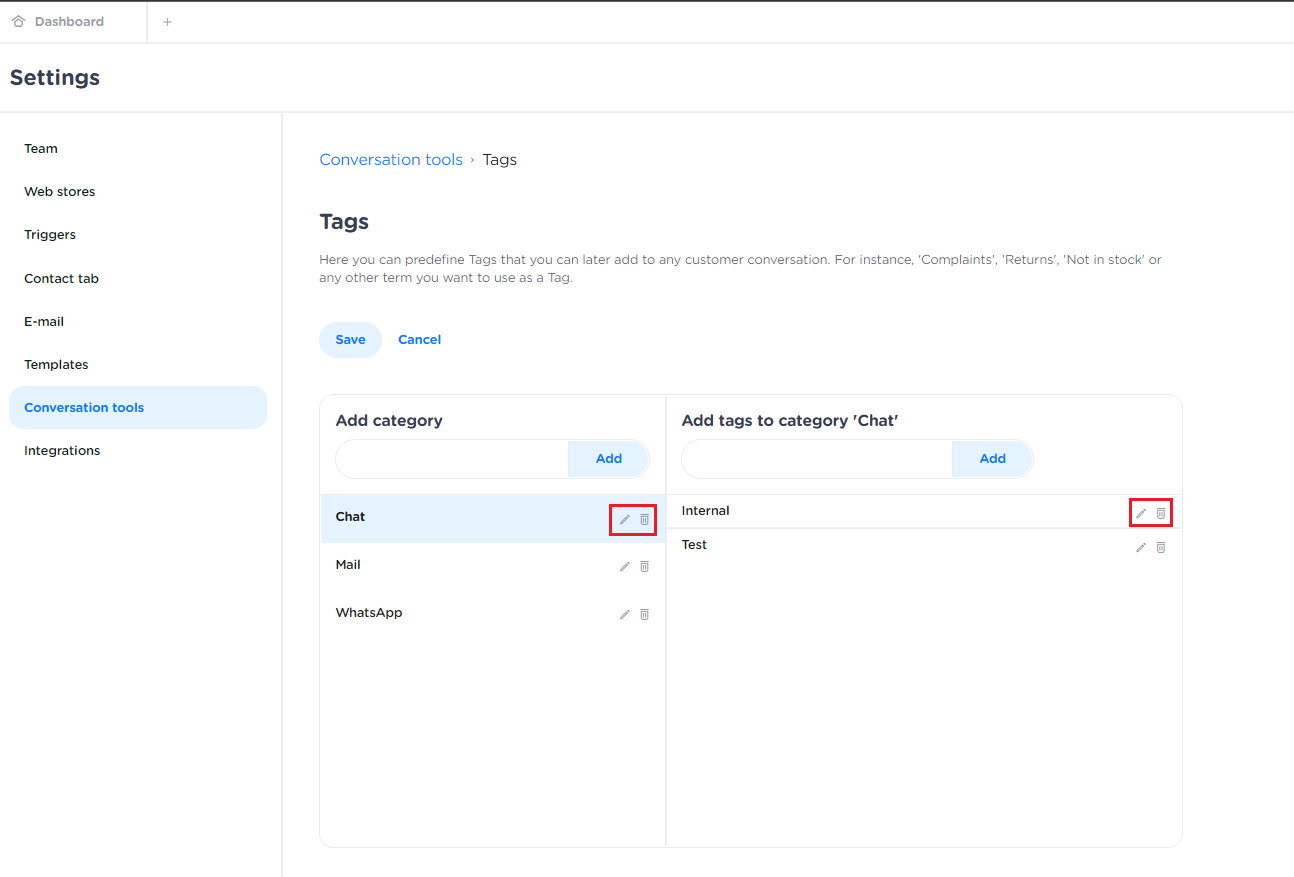Delete the Test tag
The image size is (1294, 877).
1161,547
